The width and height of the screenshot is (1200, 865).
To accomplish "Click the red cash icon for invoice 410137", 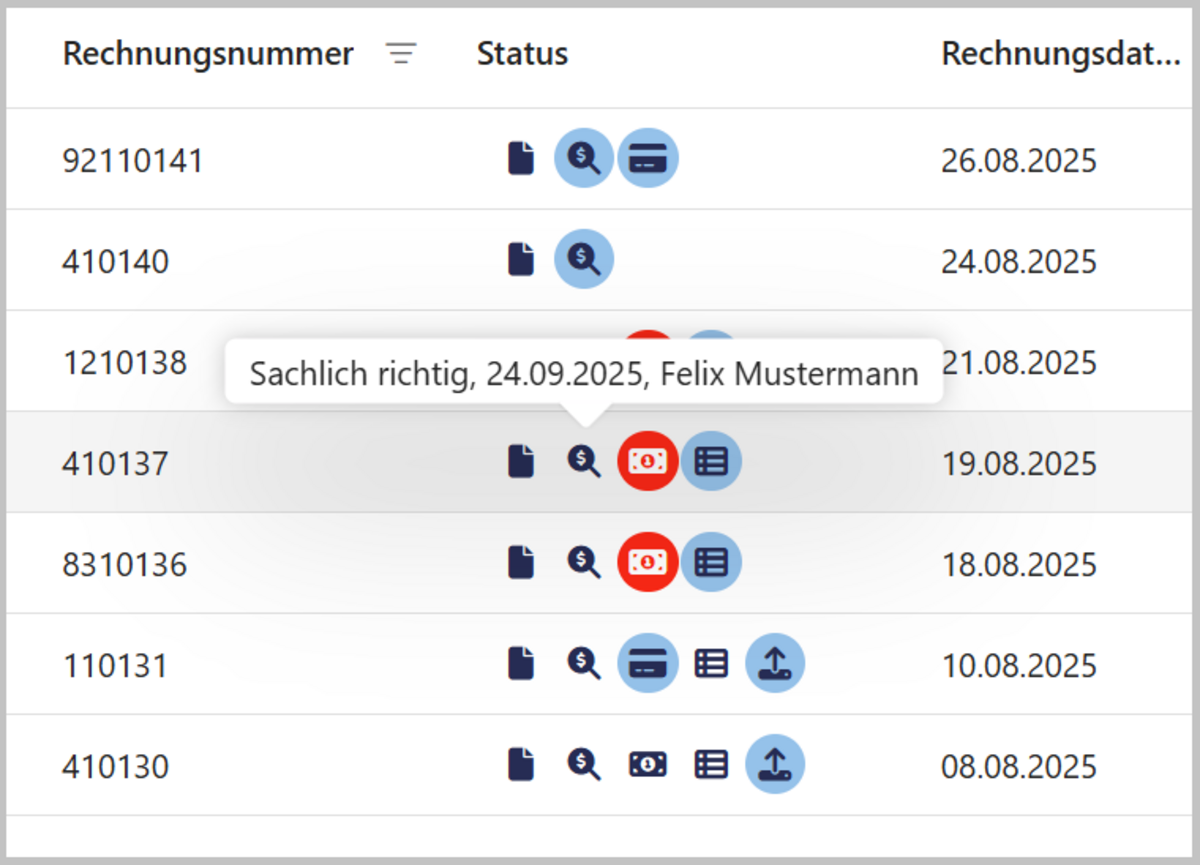I will 647,462.
